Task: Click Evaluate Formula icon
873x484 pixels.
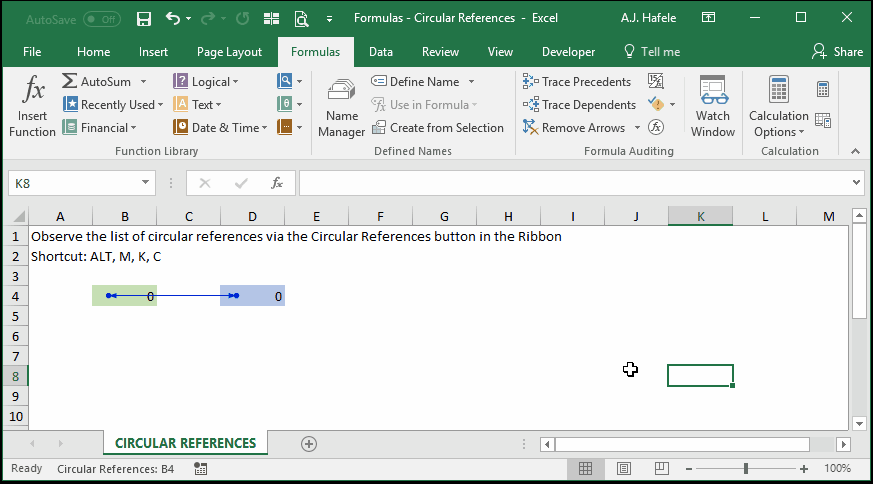Action: (x=656, y=128)
